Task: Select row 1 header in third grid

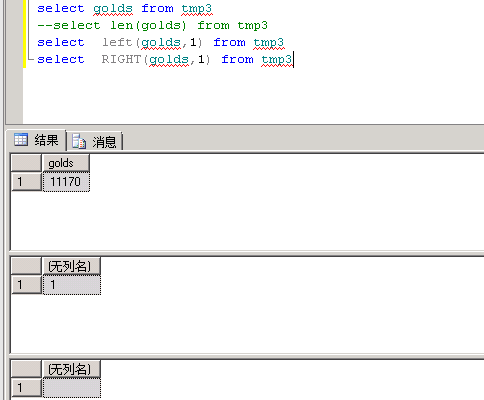Action: 26,388
